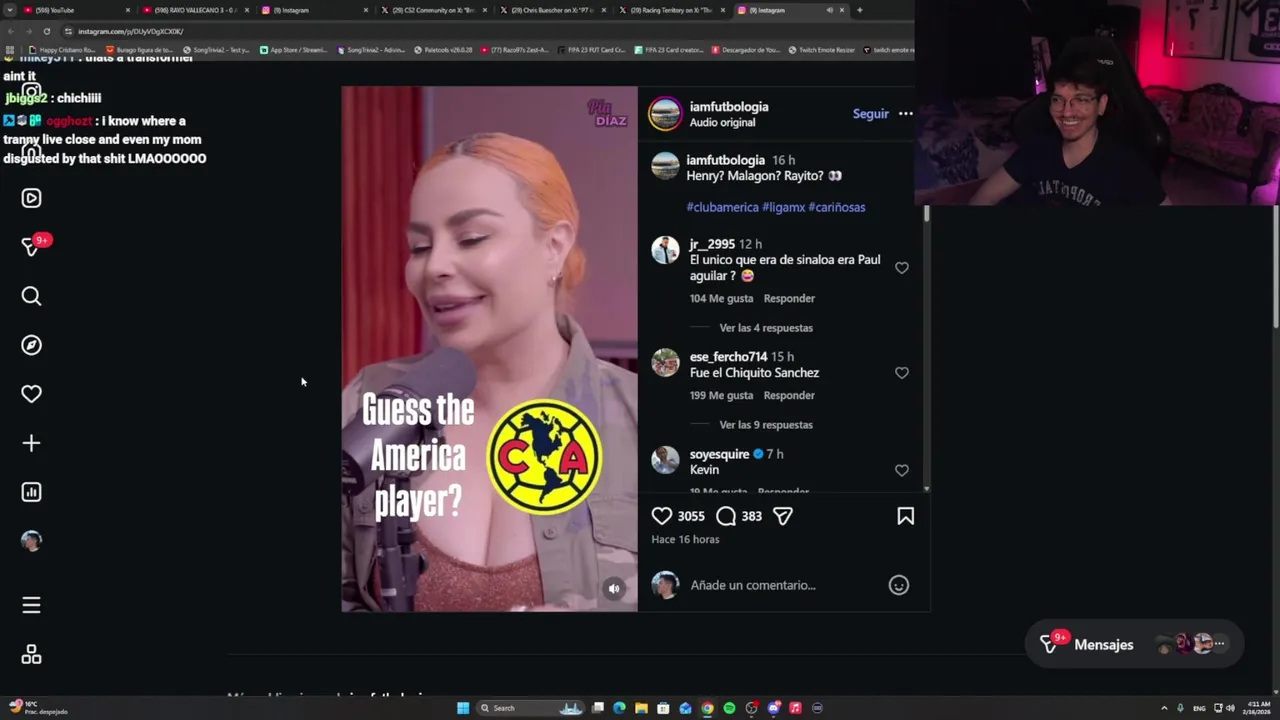
Task: Open post options three-dot menu
Action: (906, 114)
